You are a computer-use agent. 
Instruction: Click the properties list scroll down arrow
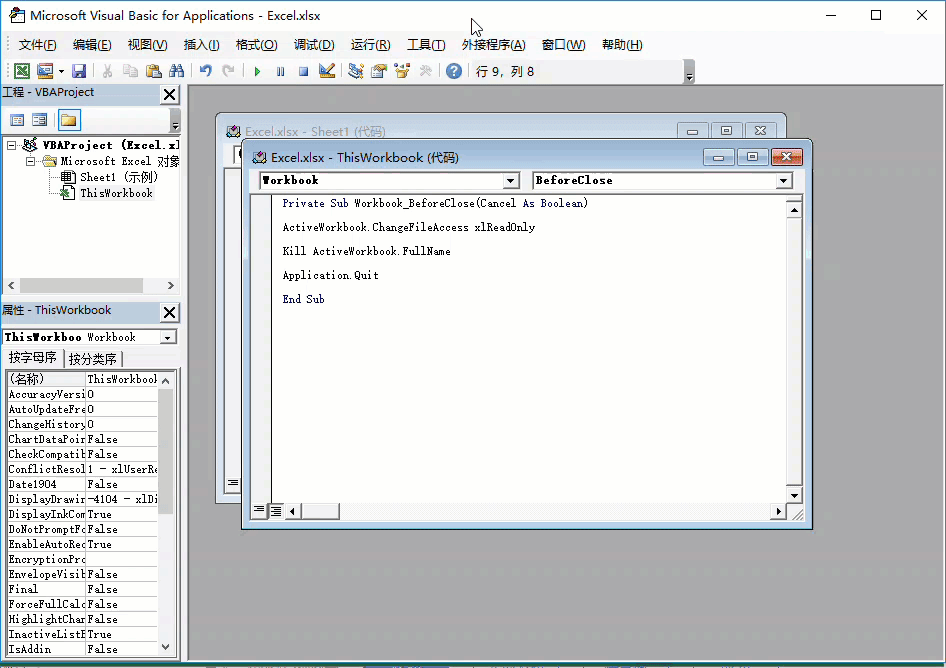(166, 647)
